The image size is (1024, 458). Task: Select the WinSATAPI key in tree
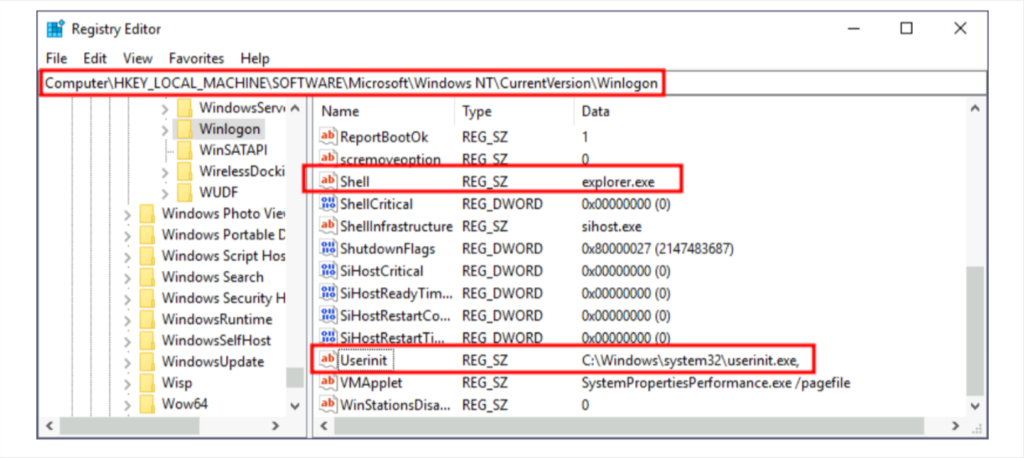click(x=232, y=150)
